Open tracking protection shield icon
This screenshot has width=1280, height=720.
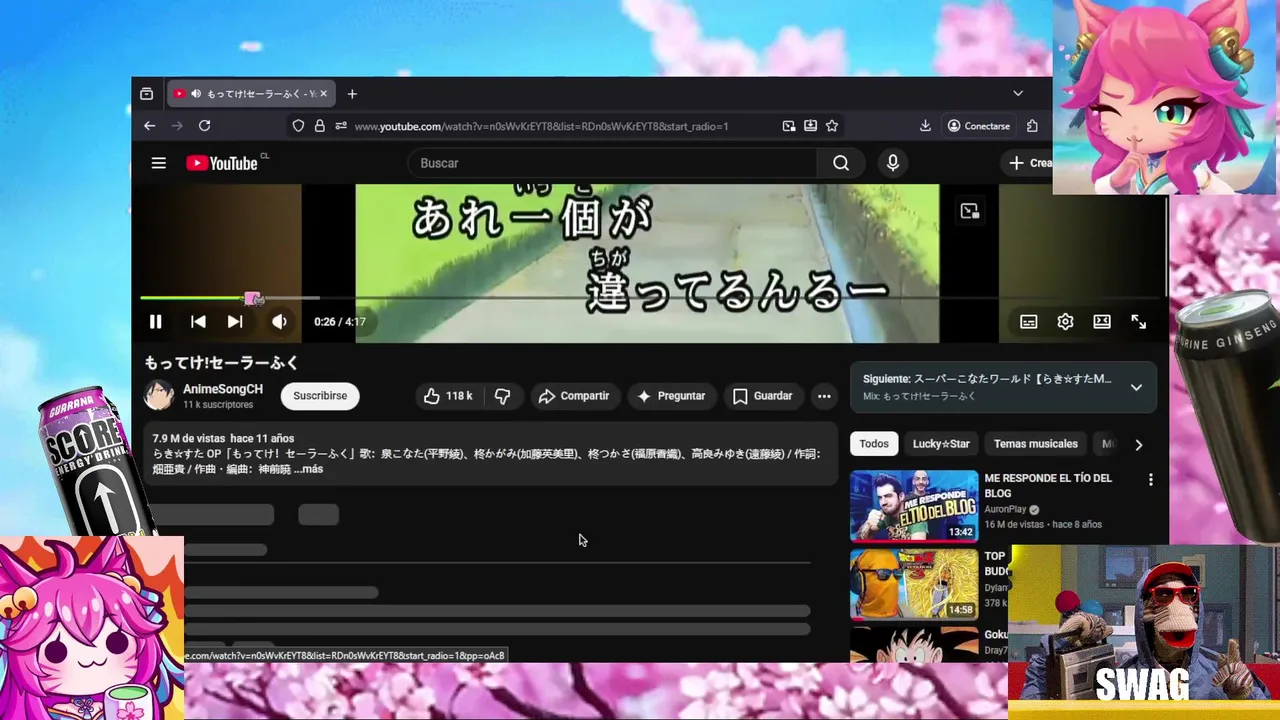point(298,126)
